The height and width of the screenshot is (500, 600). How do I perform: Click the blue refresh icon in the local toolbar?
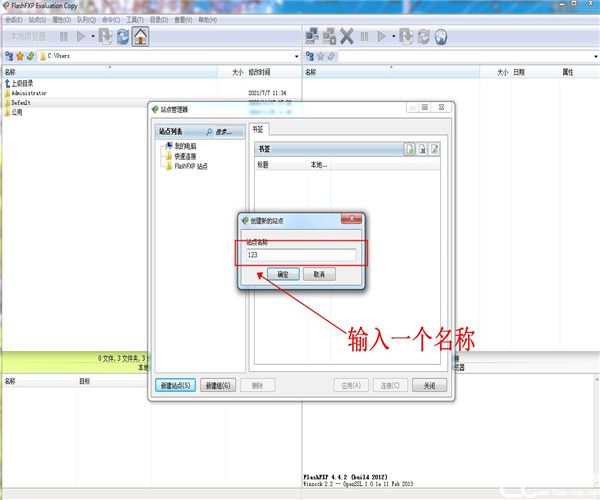coord(123,37)
